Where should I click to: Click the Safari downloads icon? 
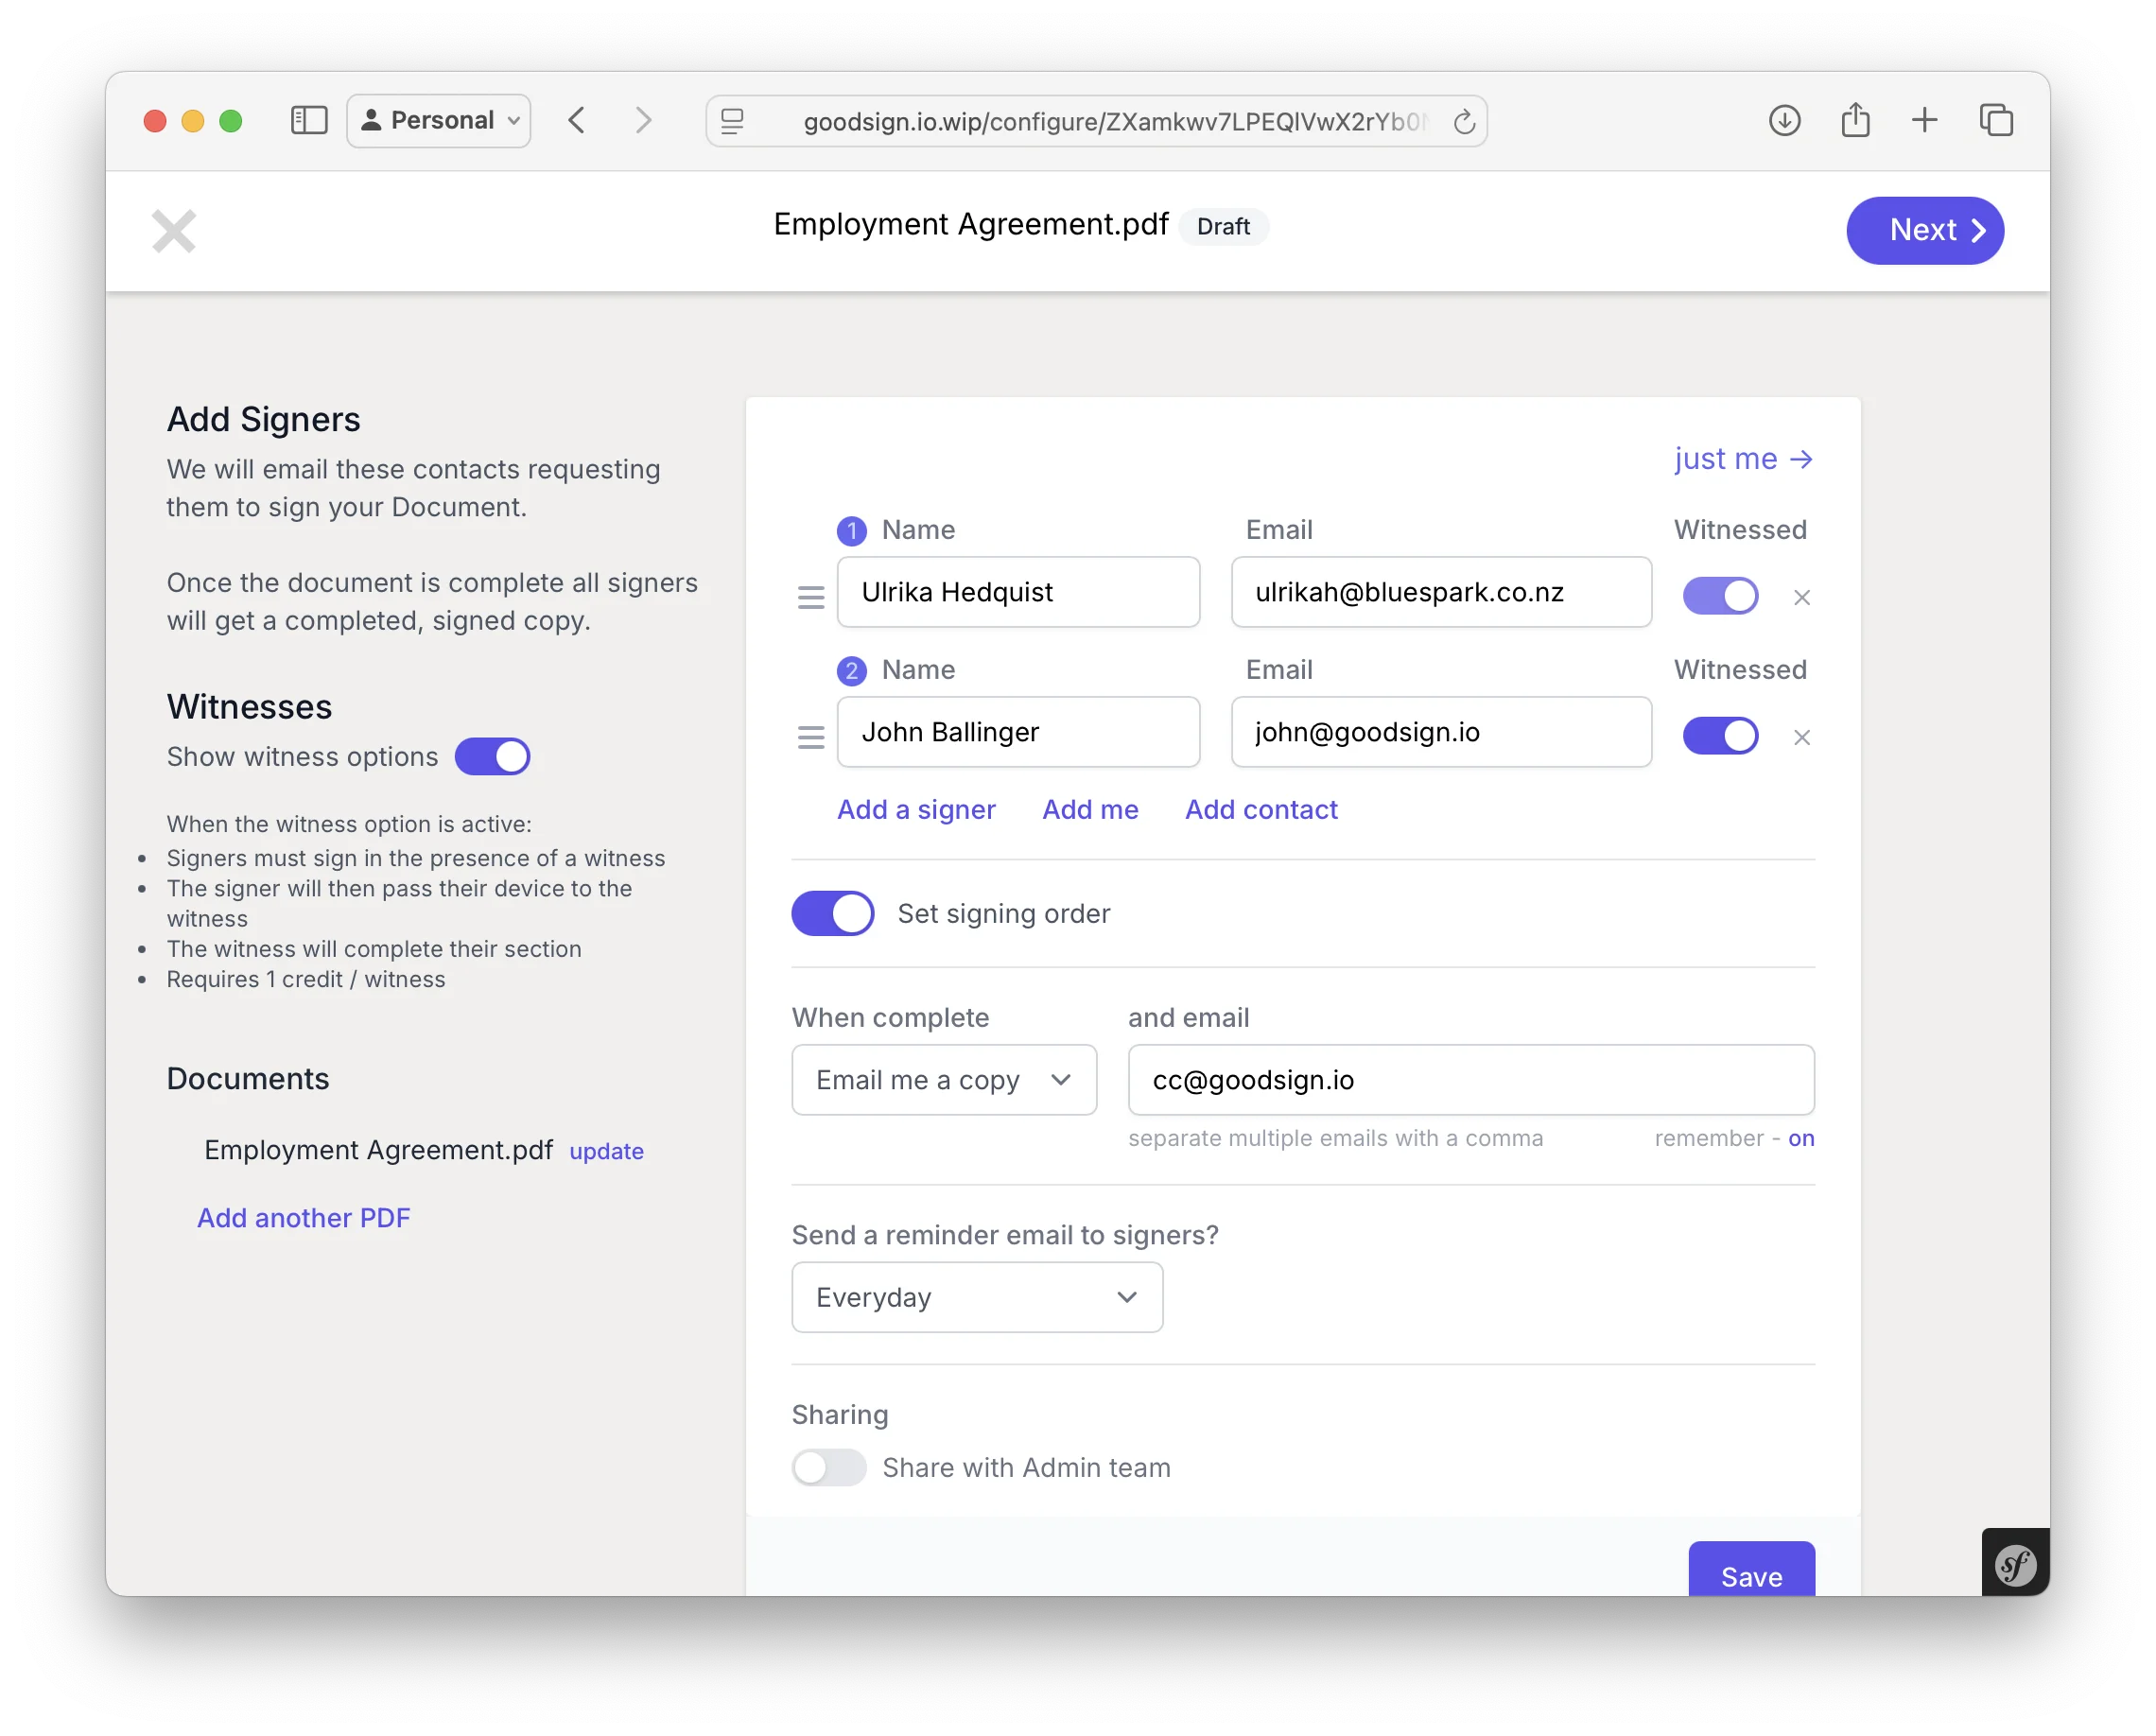point(1784,121)
